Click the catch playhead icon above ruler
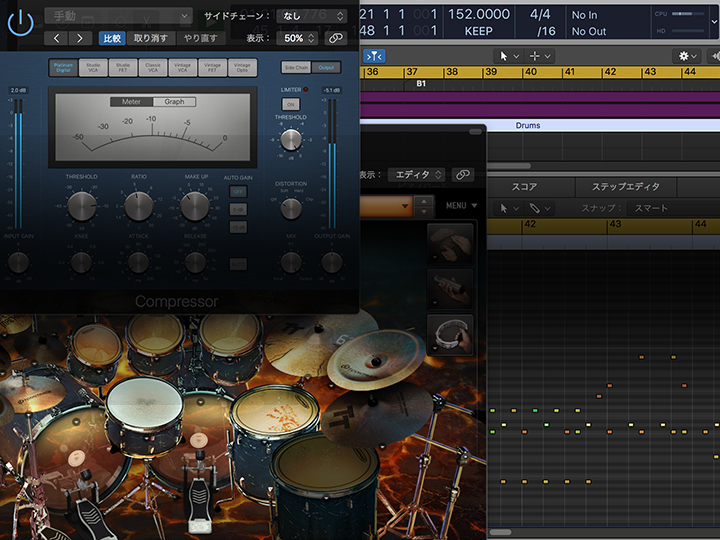This screenshot has width=720, height=540. coord(374,57)
